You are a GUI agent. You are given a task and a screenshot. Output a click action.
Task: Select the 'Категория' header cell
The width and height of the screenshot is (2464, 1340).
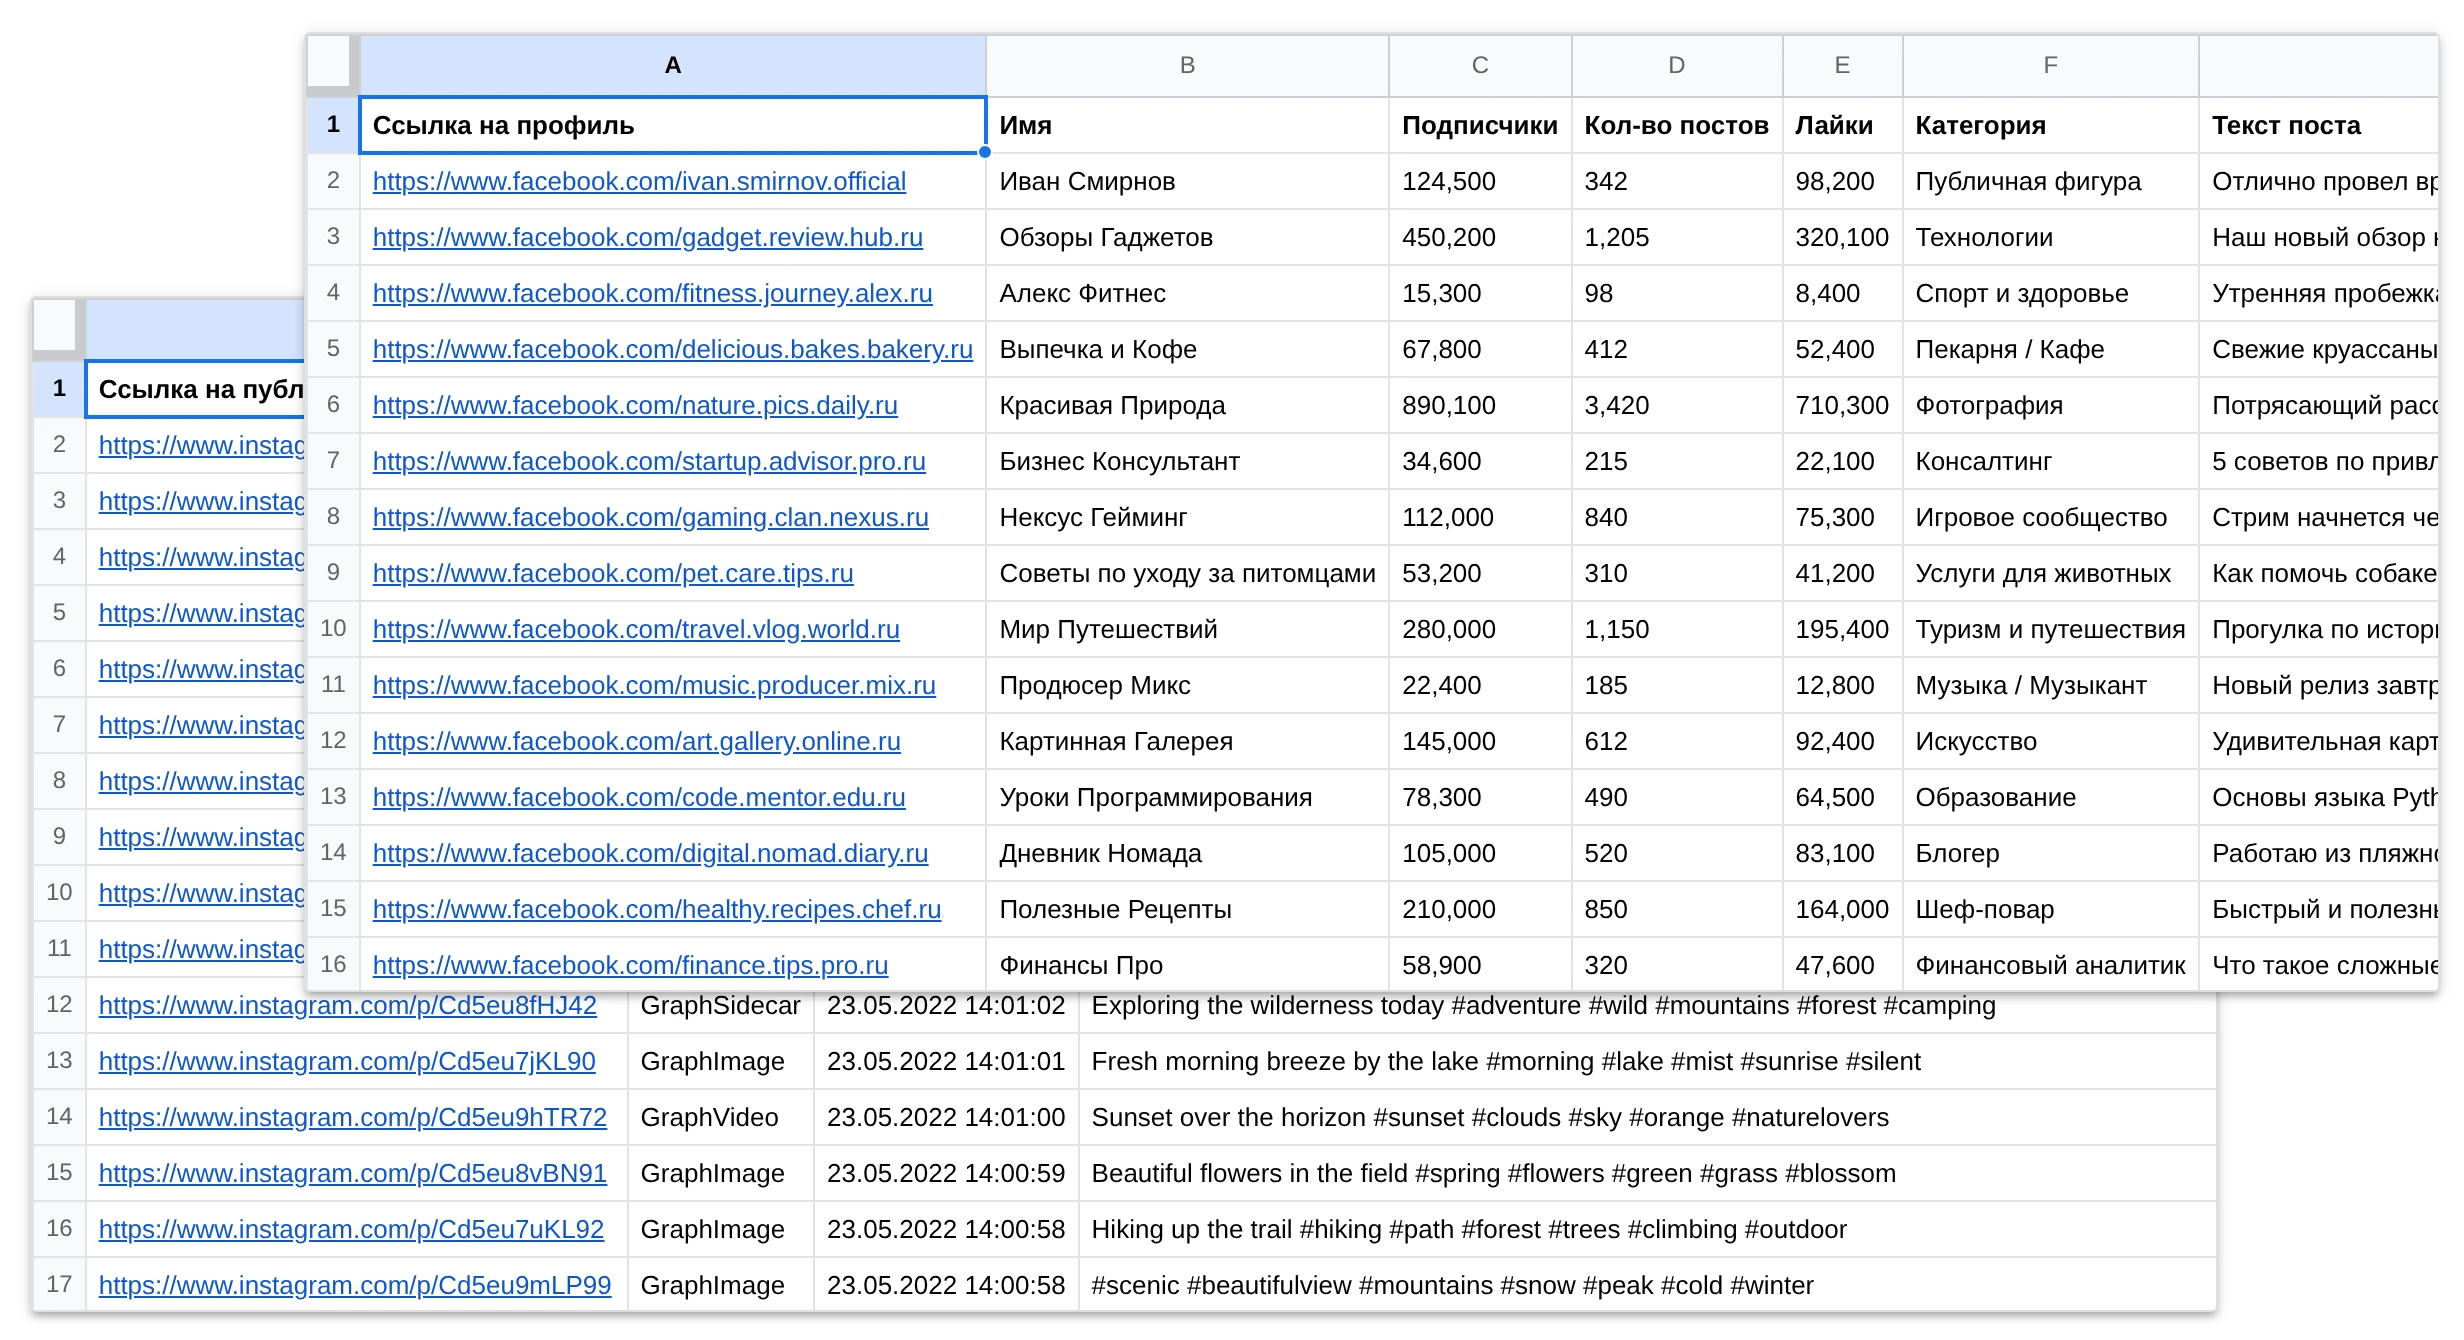[x=2050, y=125]
